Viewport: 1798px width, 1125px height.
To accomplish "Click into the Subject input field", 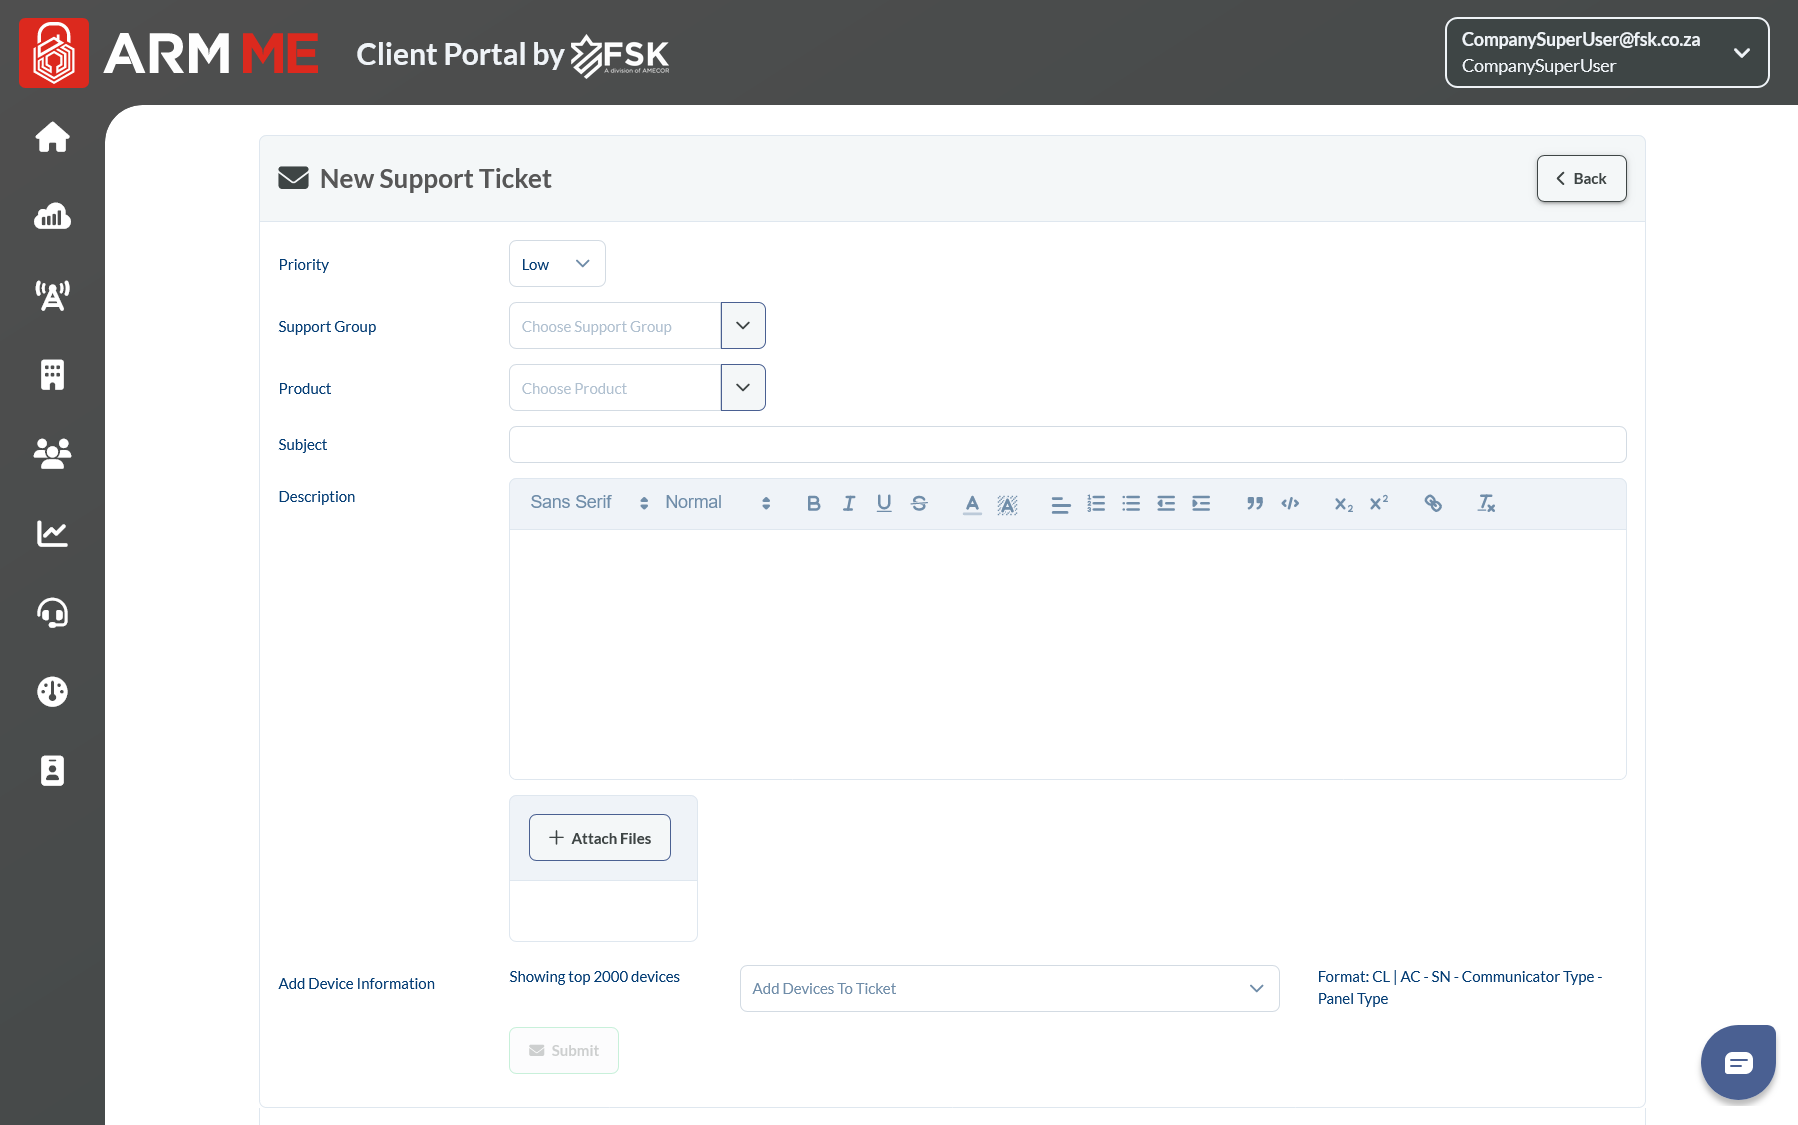I will pyautogui.click(x=1067, y=445).
